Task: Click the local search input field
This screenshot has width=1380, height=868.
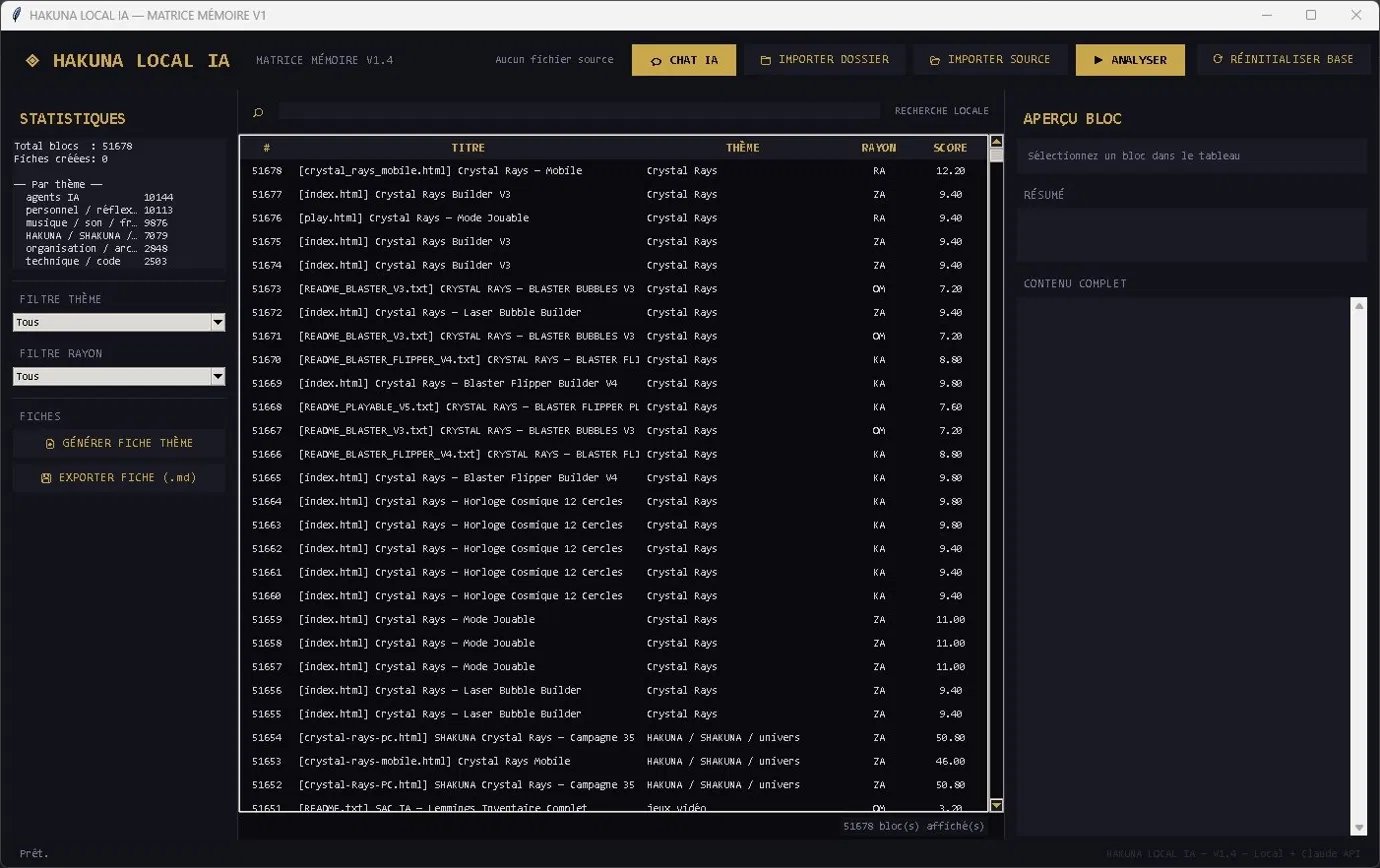Action: tap(580, 111)
